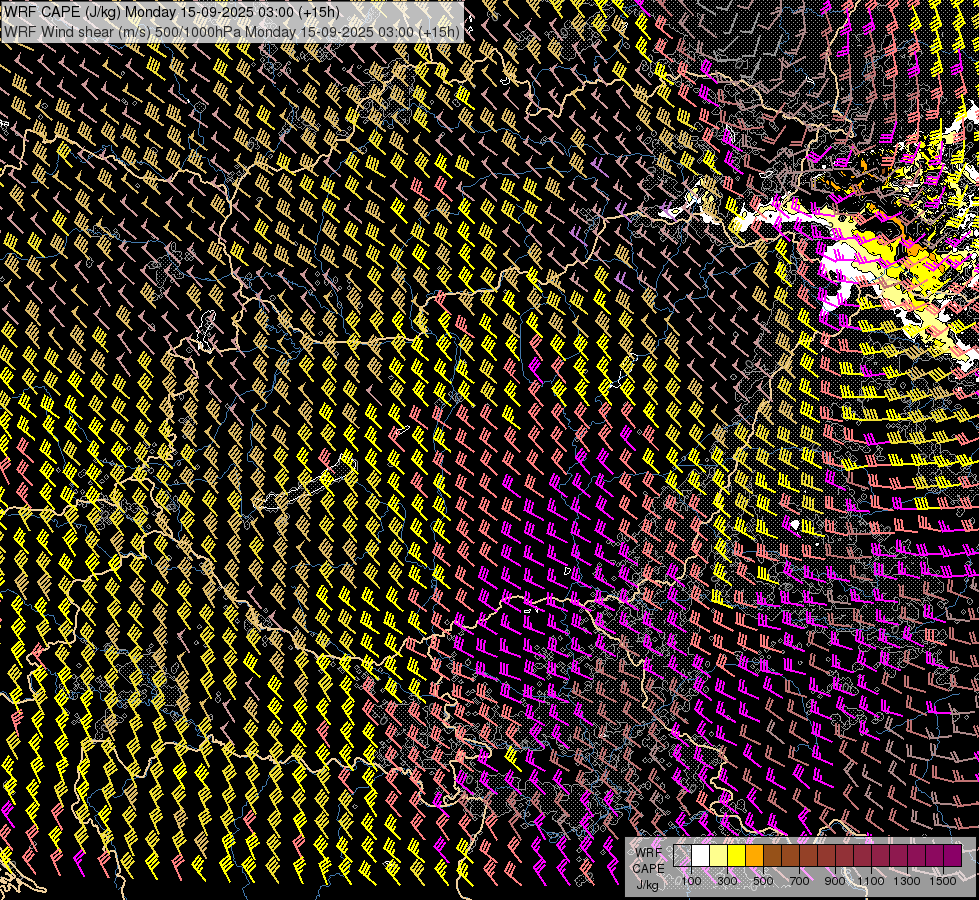Screen dimensions: 979x900
Task: Click the J/kg unit label in legend
Action: click(x=648, y=885)
